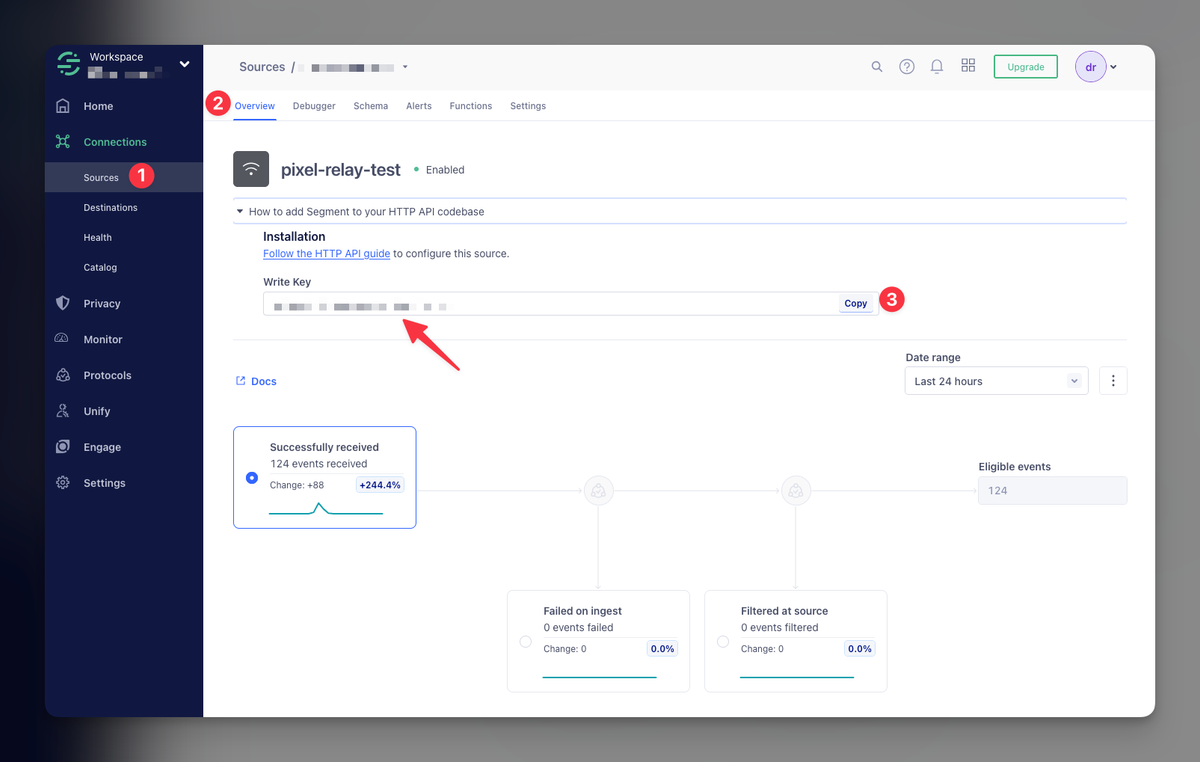The height and width of the screenshot is (762, 1200).
Task: Select the Successfully received radio button
Action: tap(252, 478)
